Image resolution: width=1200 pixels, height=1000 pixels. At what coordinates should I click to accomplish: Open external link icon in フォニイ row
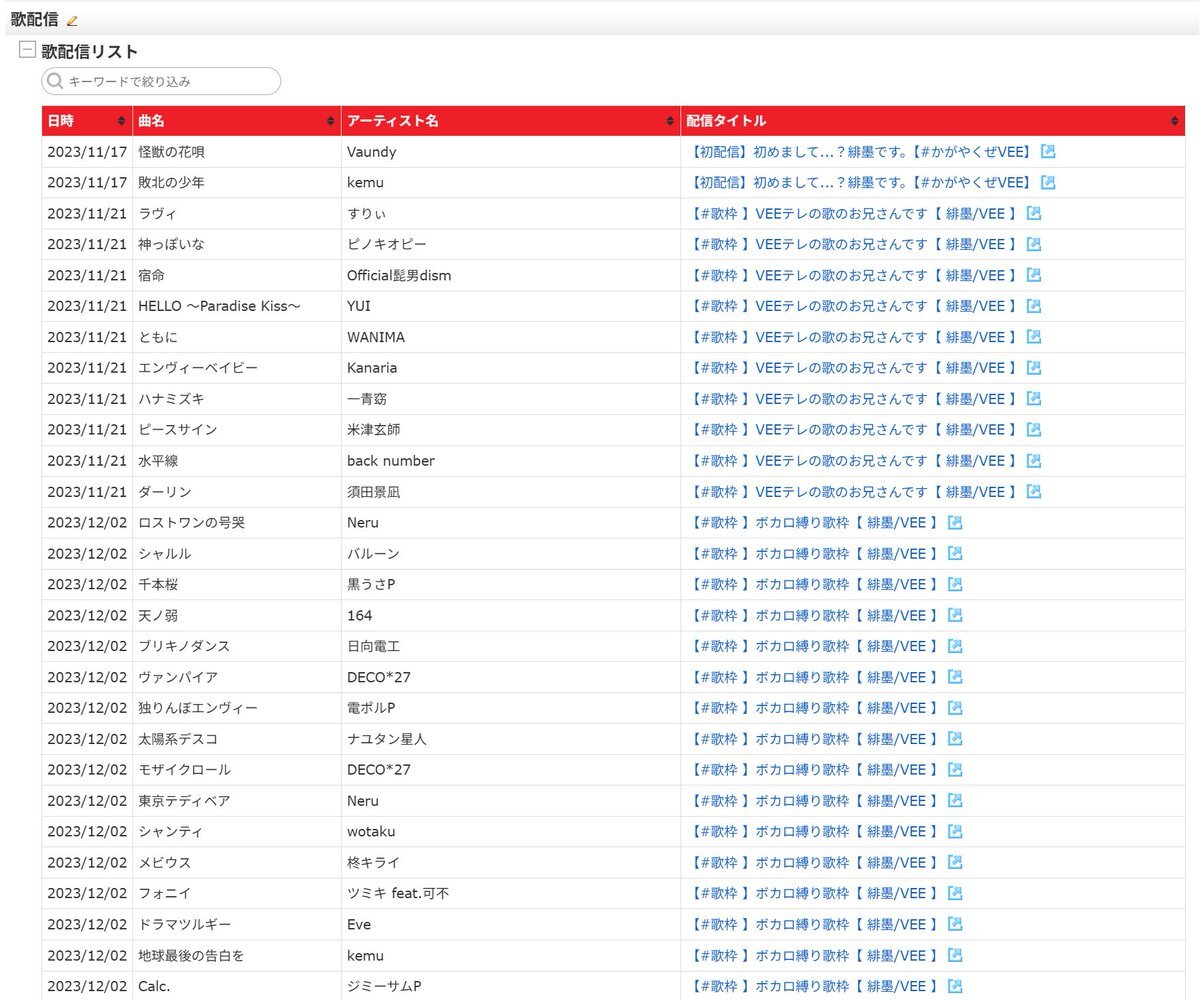click(x=955, y=894)
